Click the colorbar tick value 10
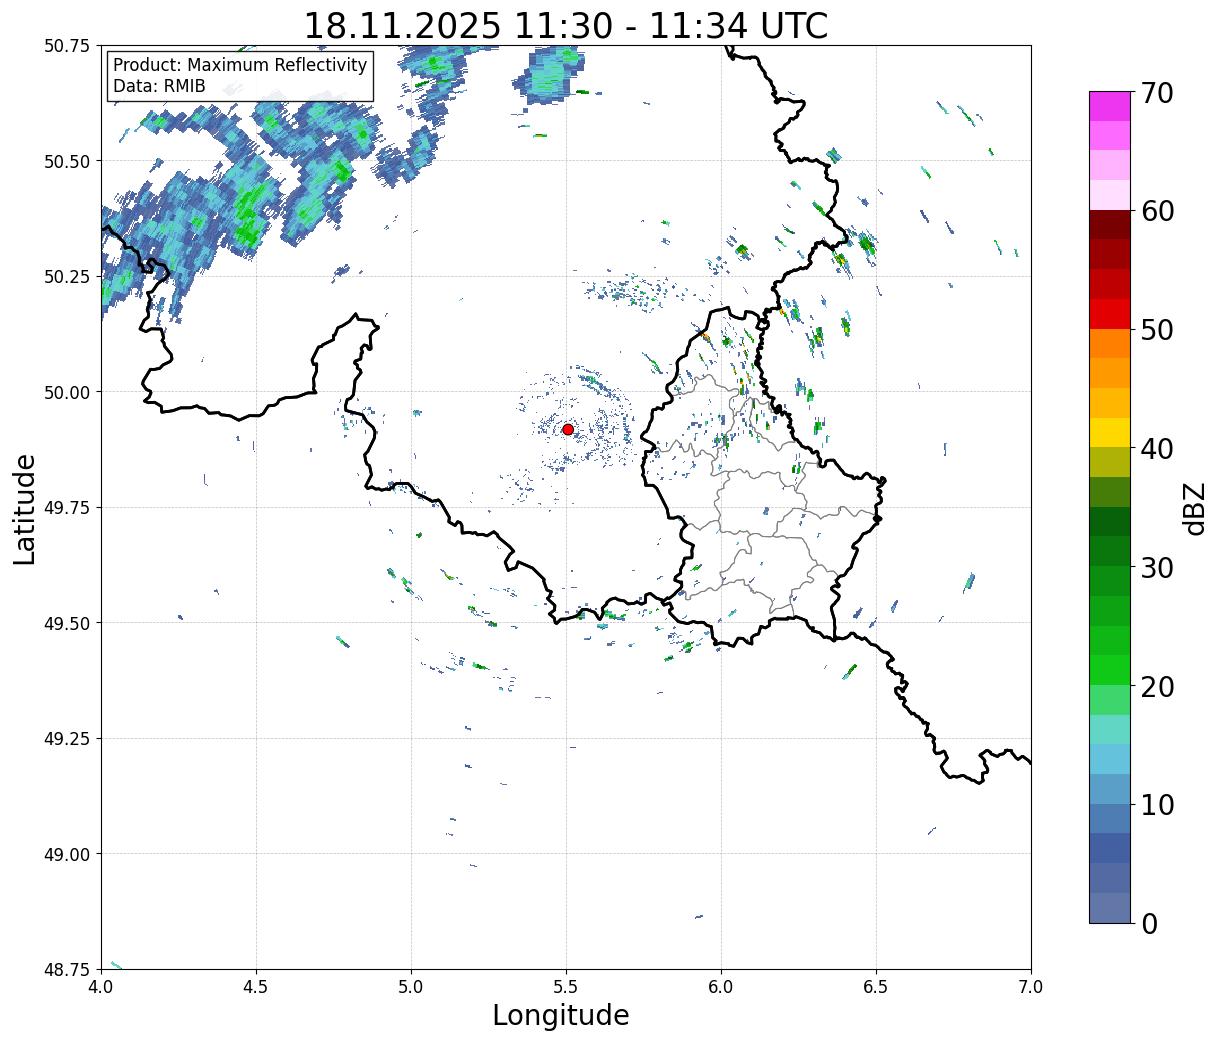This screenshot has height=1040, width=1219. pyautogui.click(x=1156, y=805)
